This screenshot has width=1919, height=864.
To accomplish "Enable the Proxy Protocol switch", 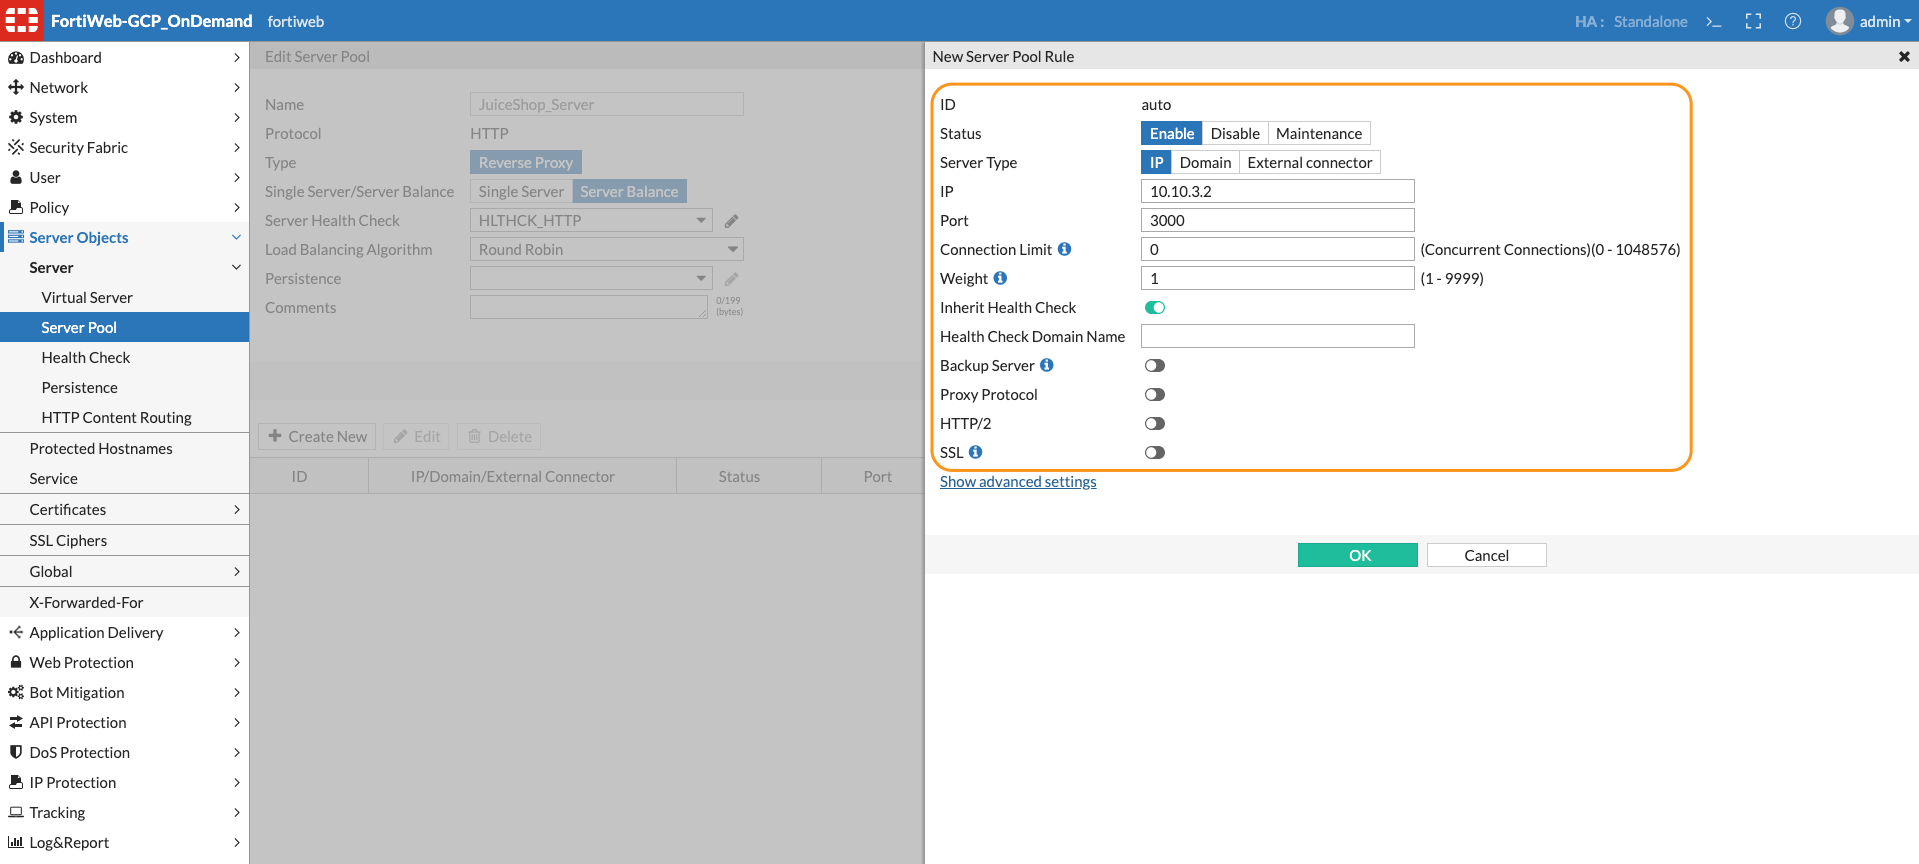I will click(1155, 395).
